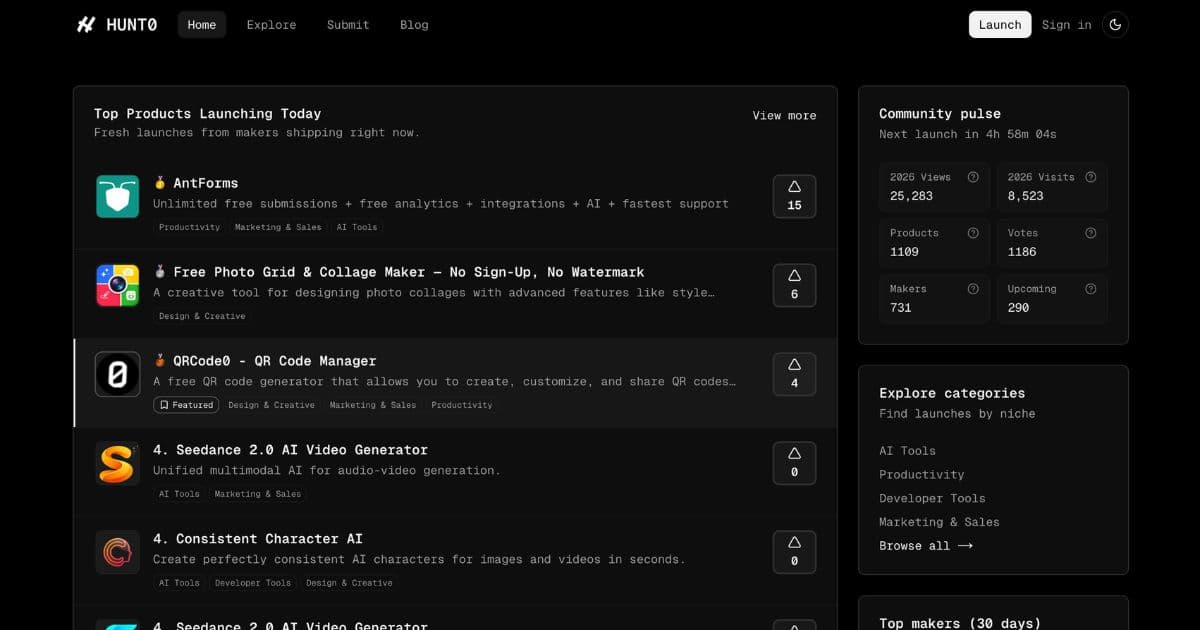Toggle dark mode moon icon
Screen dimensions: 1200x630
click(1115, 25)
